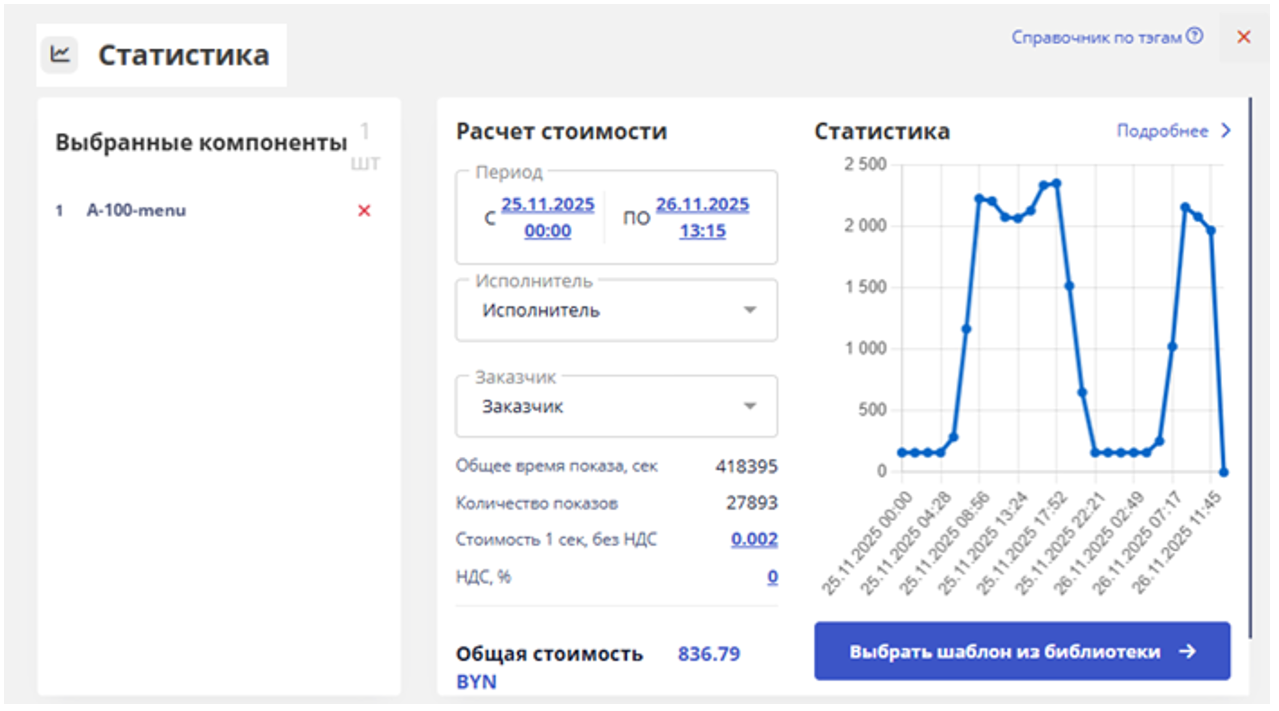This screenshot has width=1279, height=711.
Task: Open Подробнее detailed statistics link
Action: pyautogui.click(x=1162, y=131)
